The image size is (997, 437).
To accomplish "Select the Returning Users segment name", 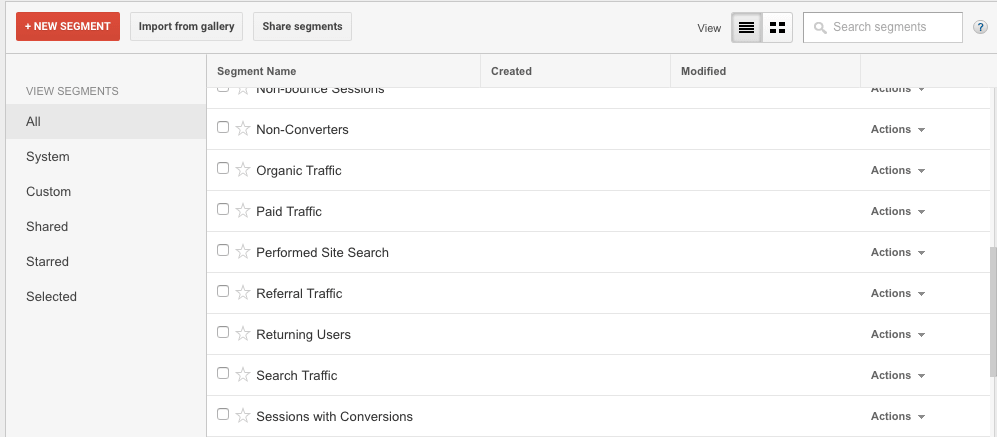I will click(x=303, y=335).
